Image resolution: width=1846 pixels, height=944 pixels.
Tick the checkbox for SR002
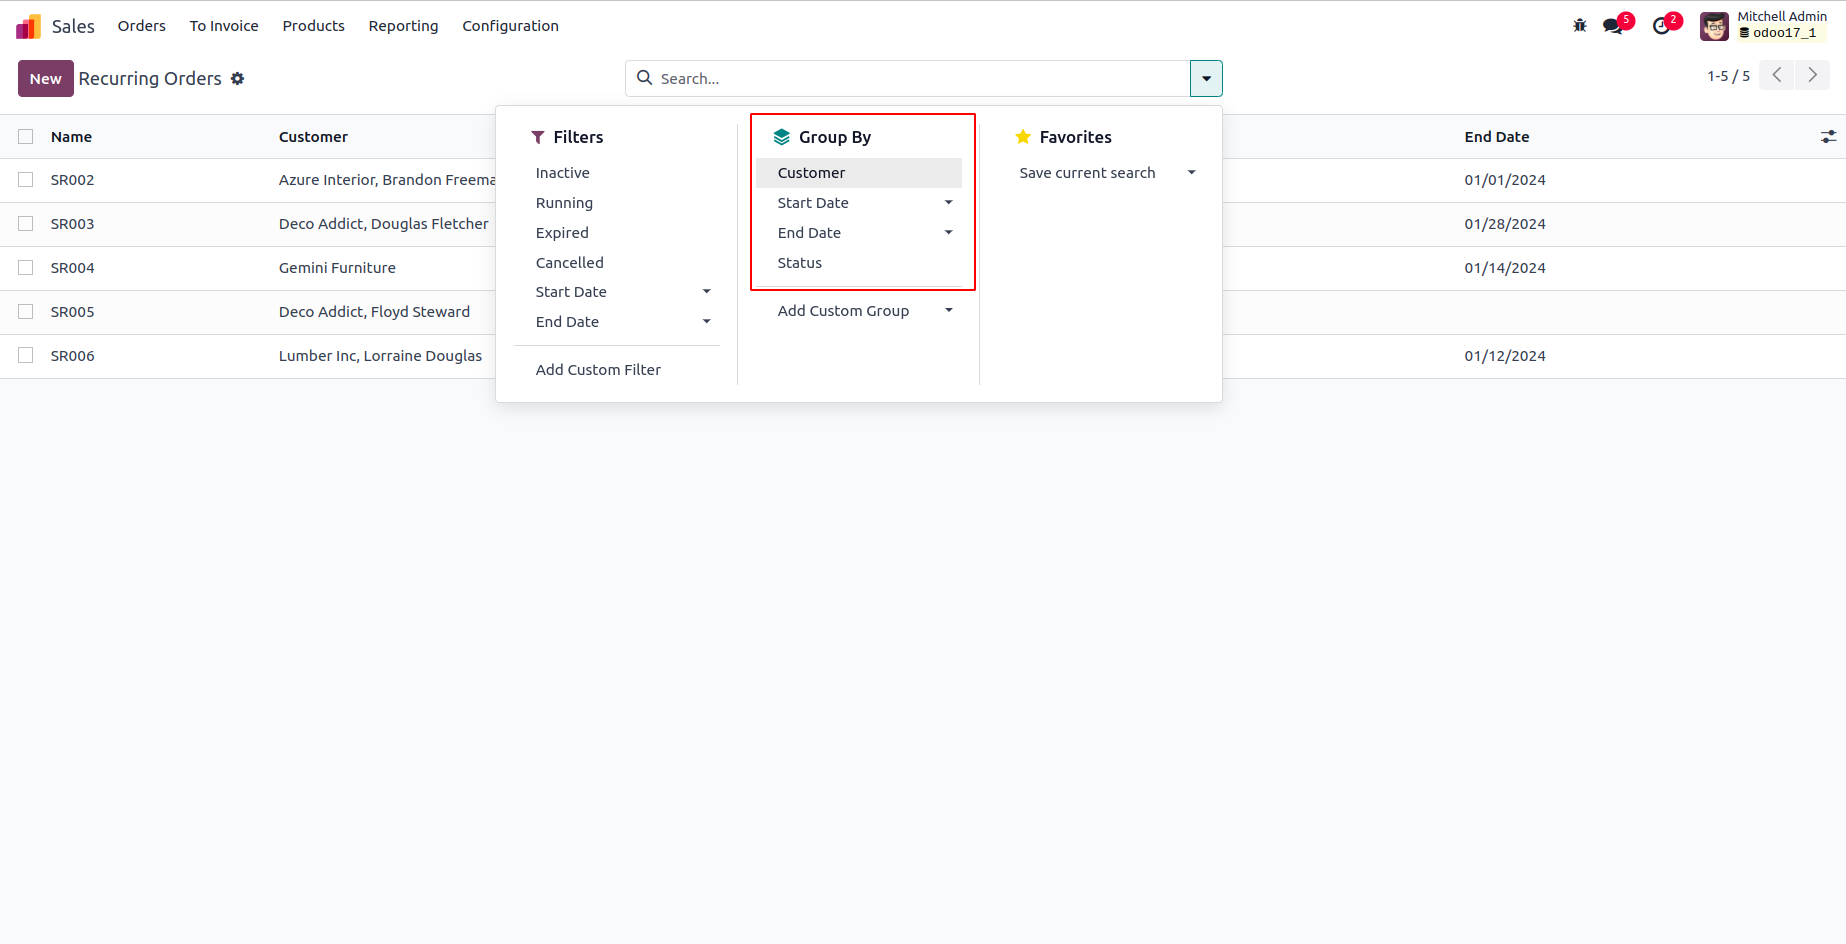pyautogui.click(x=26, y=180)
